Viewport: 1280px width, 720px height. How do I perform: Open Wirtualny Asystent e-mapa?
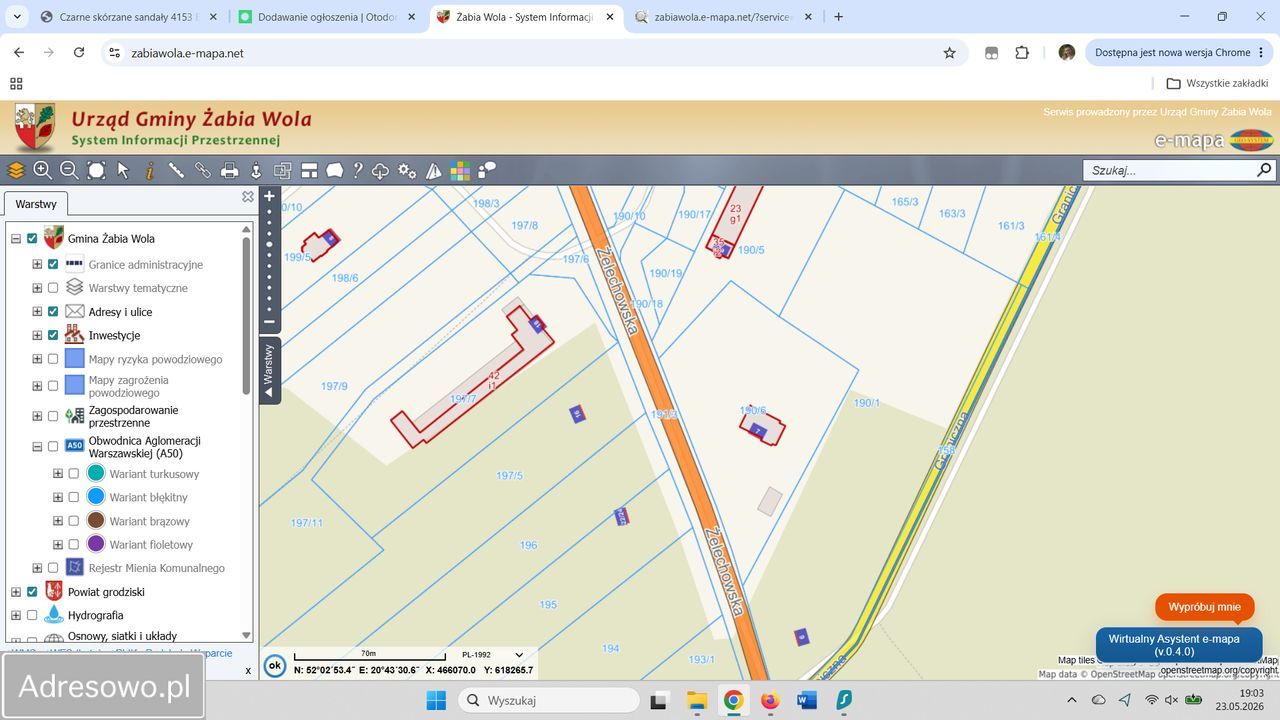click(1179, 645)
